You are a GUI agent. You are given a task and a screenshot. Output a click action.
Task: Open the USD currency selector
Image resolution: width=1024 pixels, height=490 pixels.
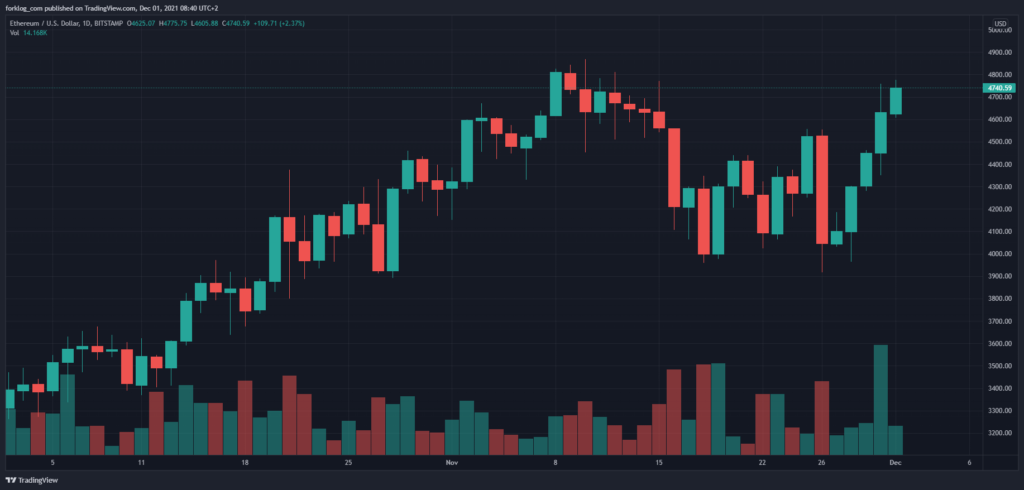[999, 22]
